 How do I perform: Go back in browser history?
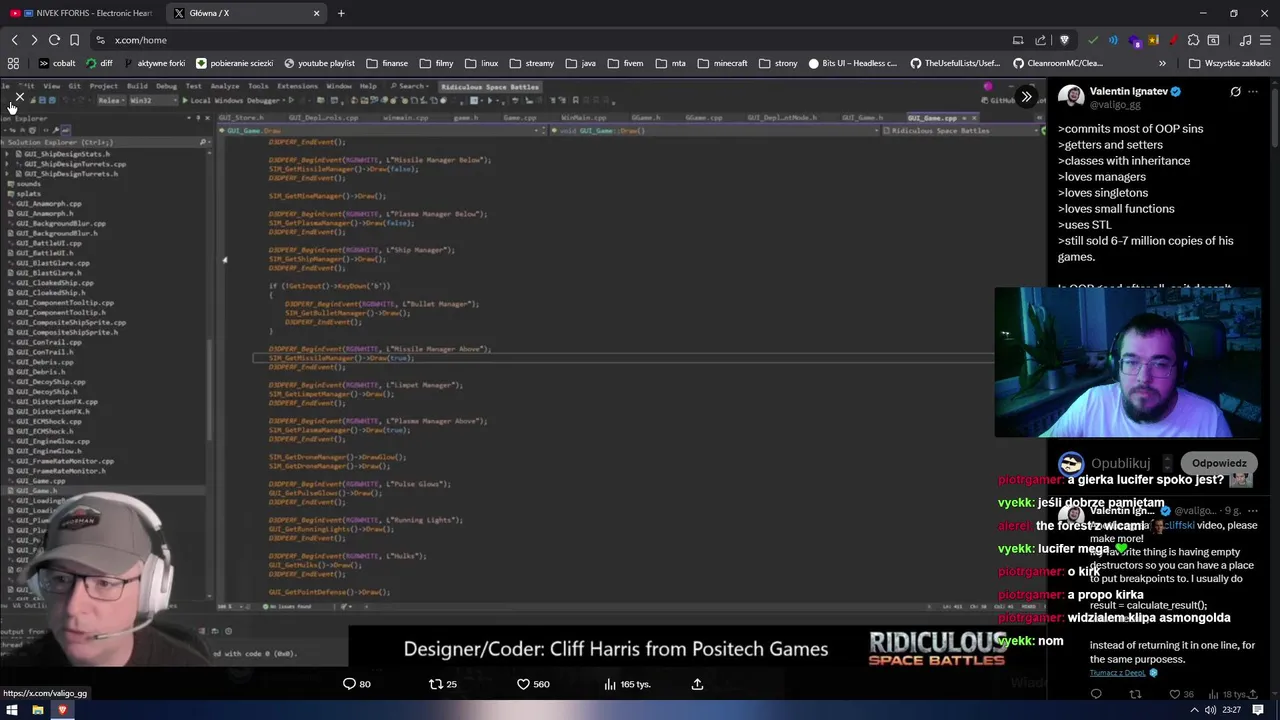pos(14,40)
